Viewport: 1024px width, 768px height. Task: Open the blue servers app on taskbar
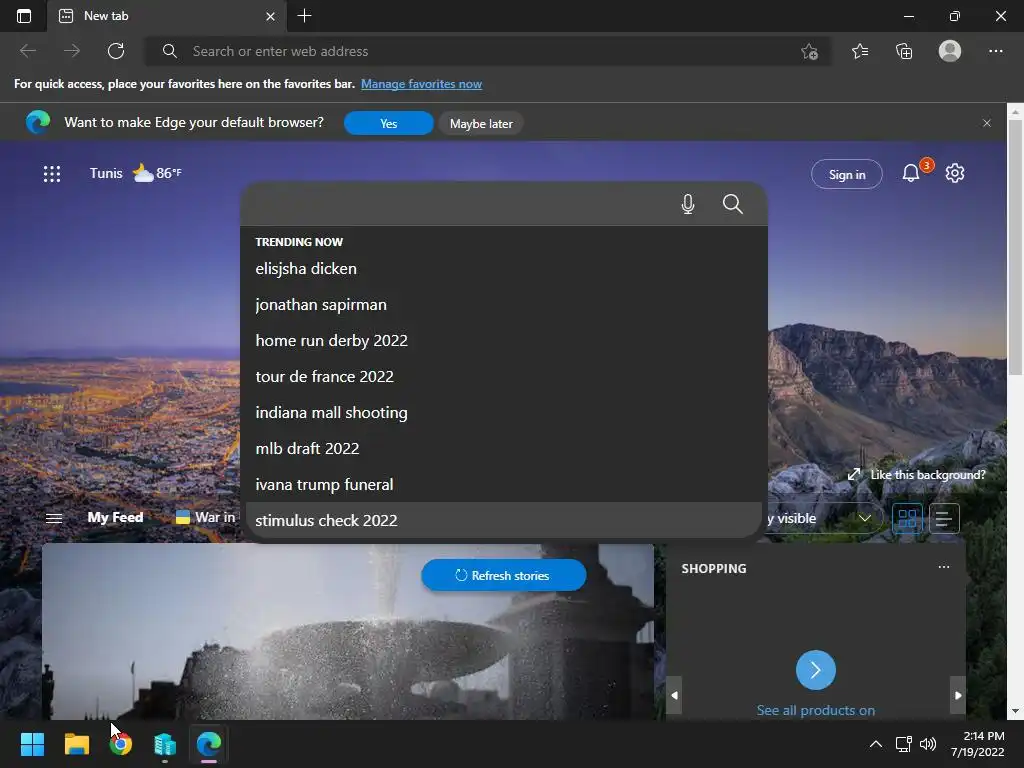pos(165,744)
